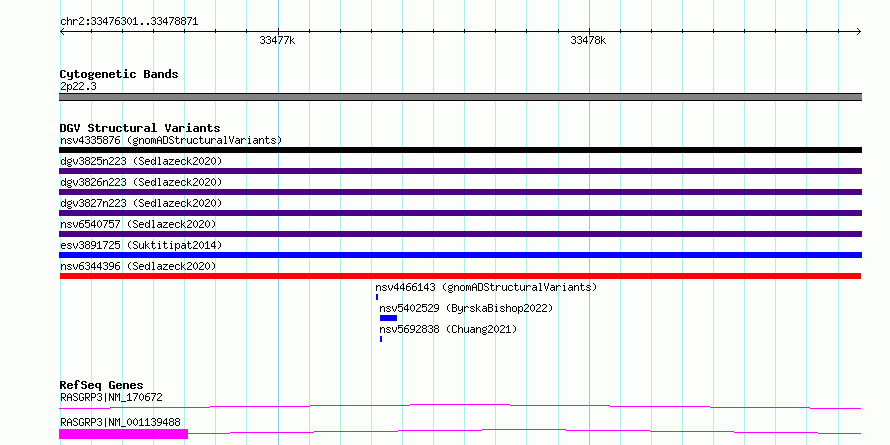Screen dimensions: 890x445
Task: Open the nsv4466143 (gnomADStructuralVariants) label
Action: click(486, 287)
